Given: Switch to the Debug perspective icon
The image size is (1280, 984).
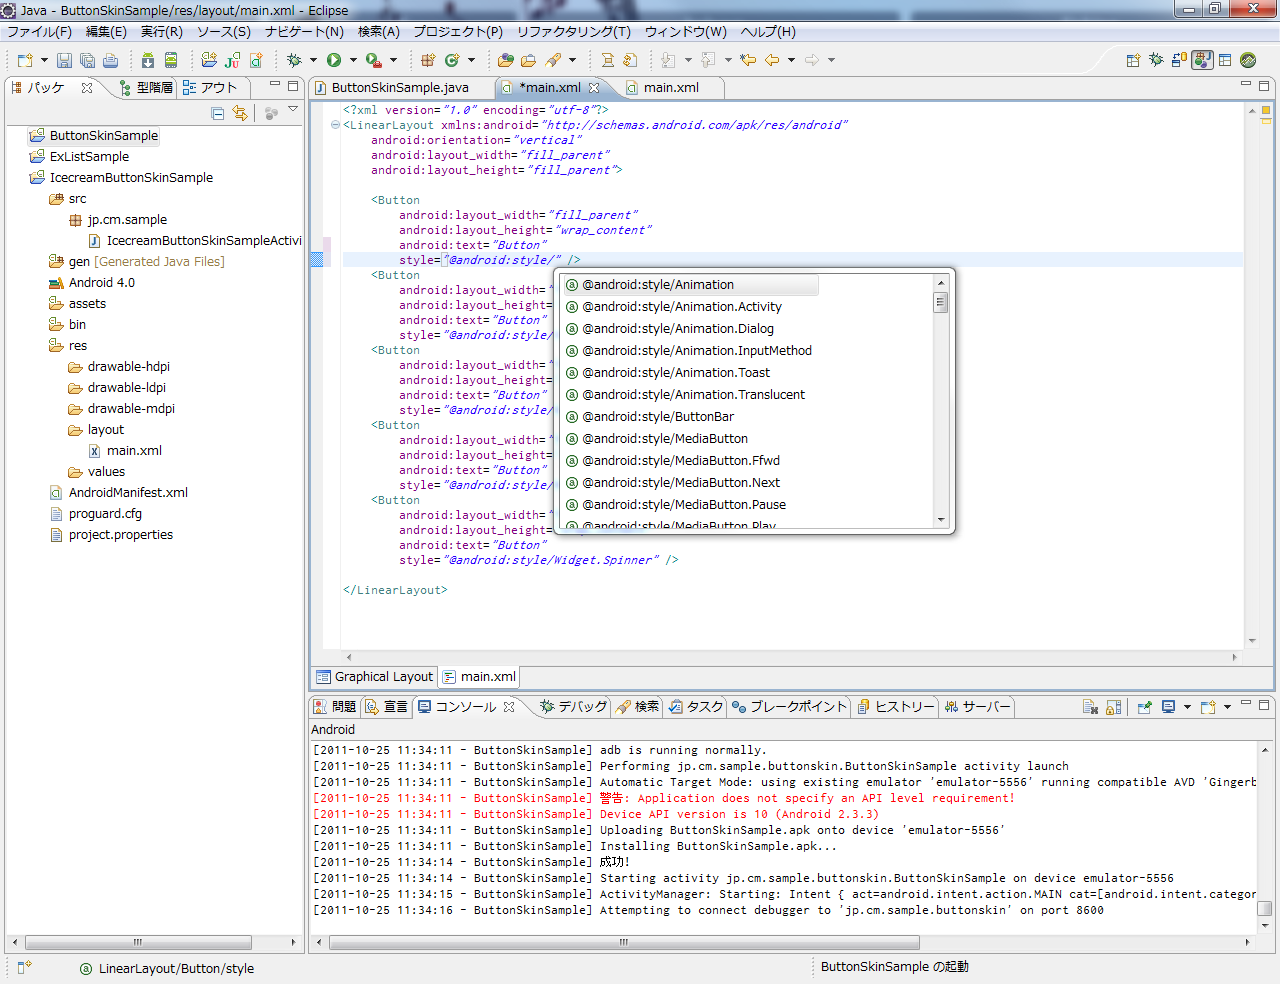Looking at the screenshot, I should coord(1156,60).
